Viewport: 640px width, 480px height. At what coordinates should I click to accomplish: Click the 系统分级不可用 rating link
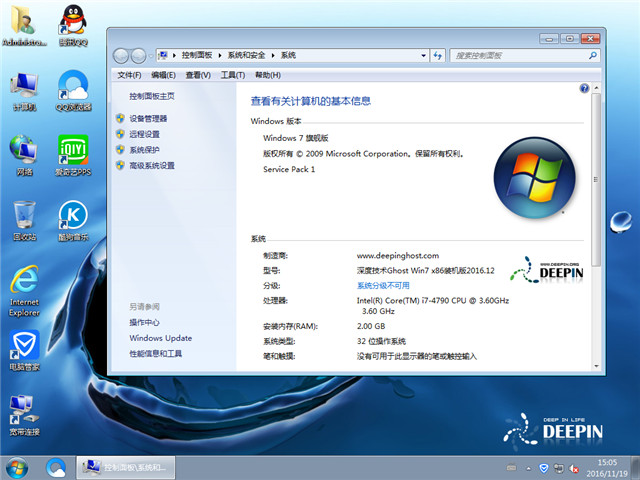(383, 286)
